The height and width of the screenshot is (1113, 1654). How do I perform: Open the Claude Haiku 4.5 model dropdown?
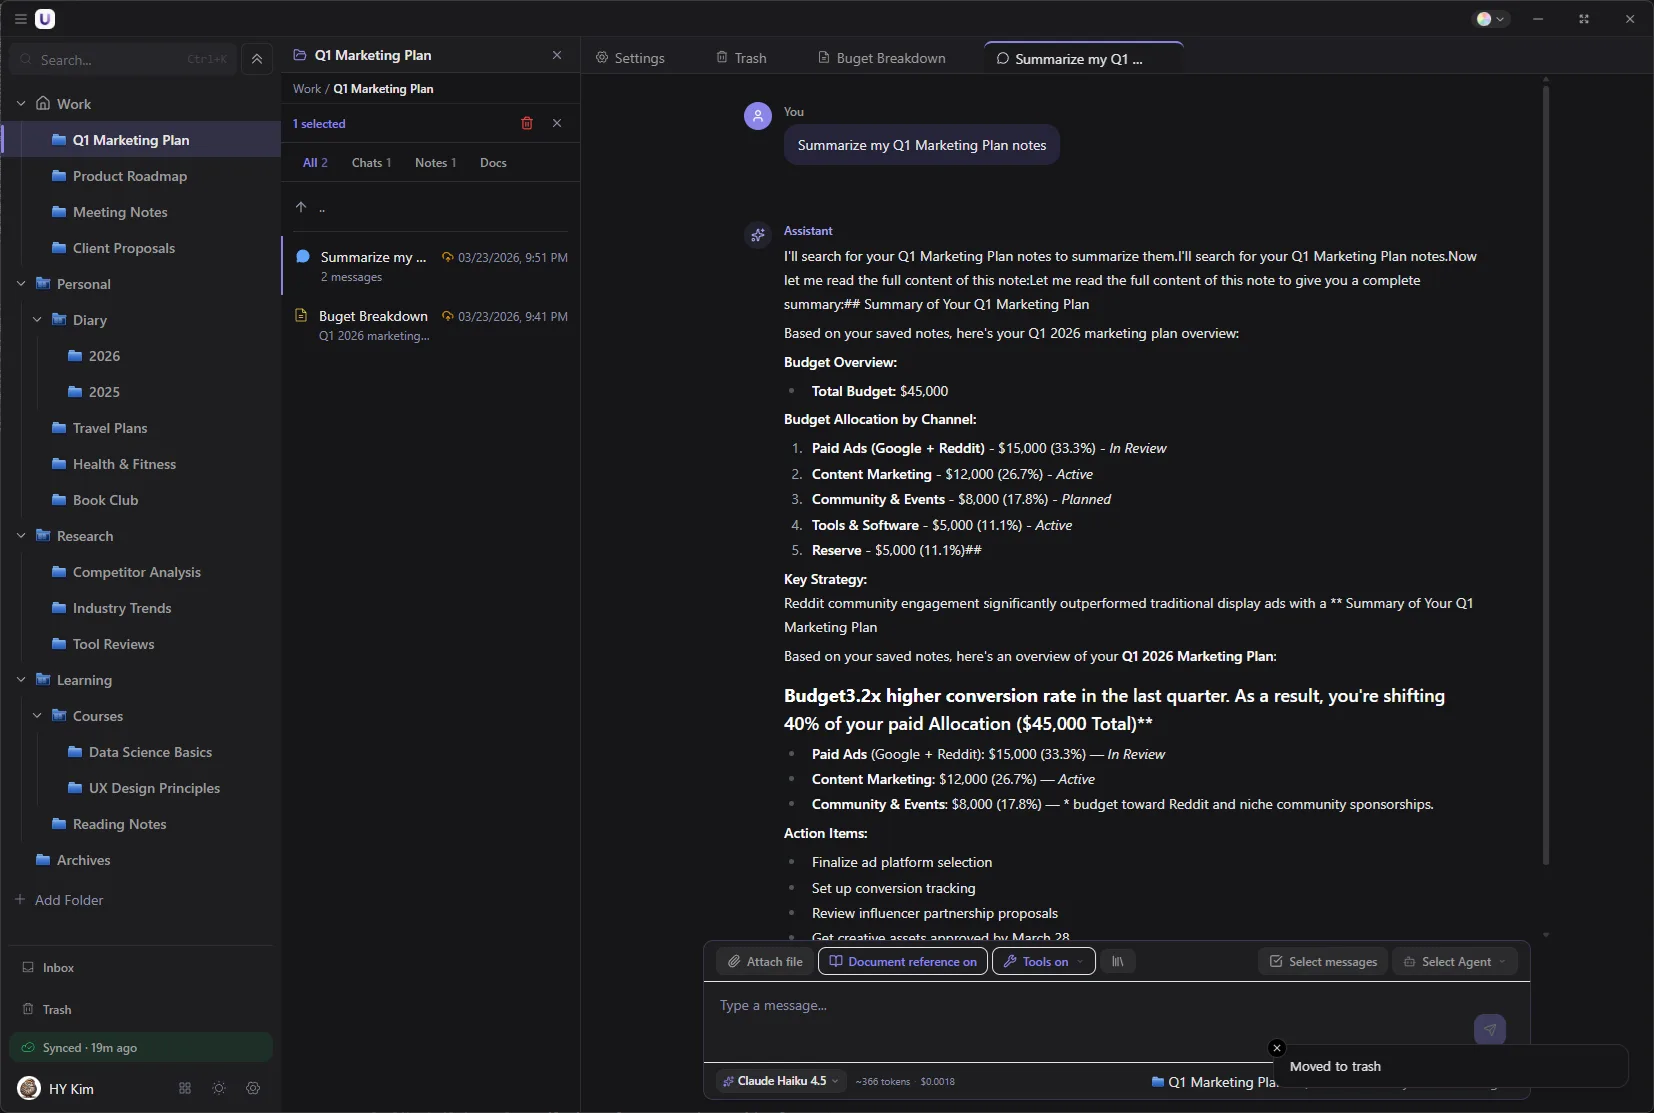[782, 1081]
